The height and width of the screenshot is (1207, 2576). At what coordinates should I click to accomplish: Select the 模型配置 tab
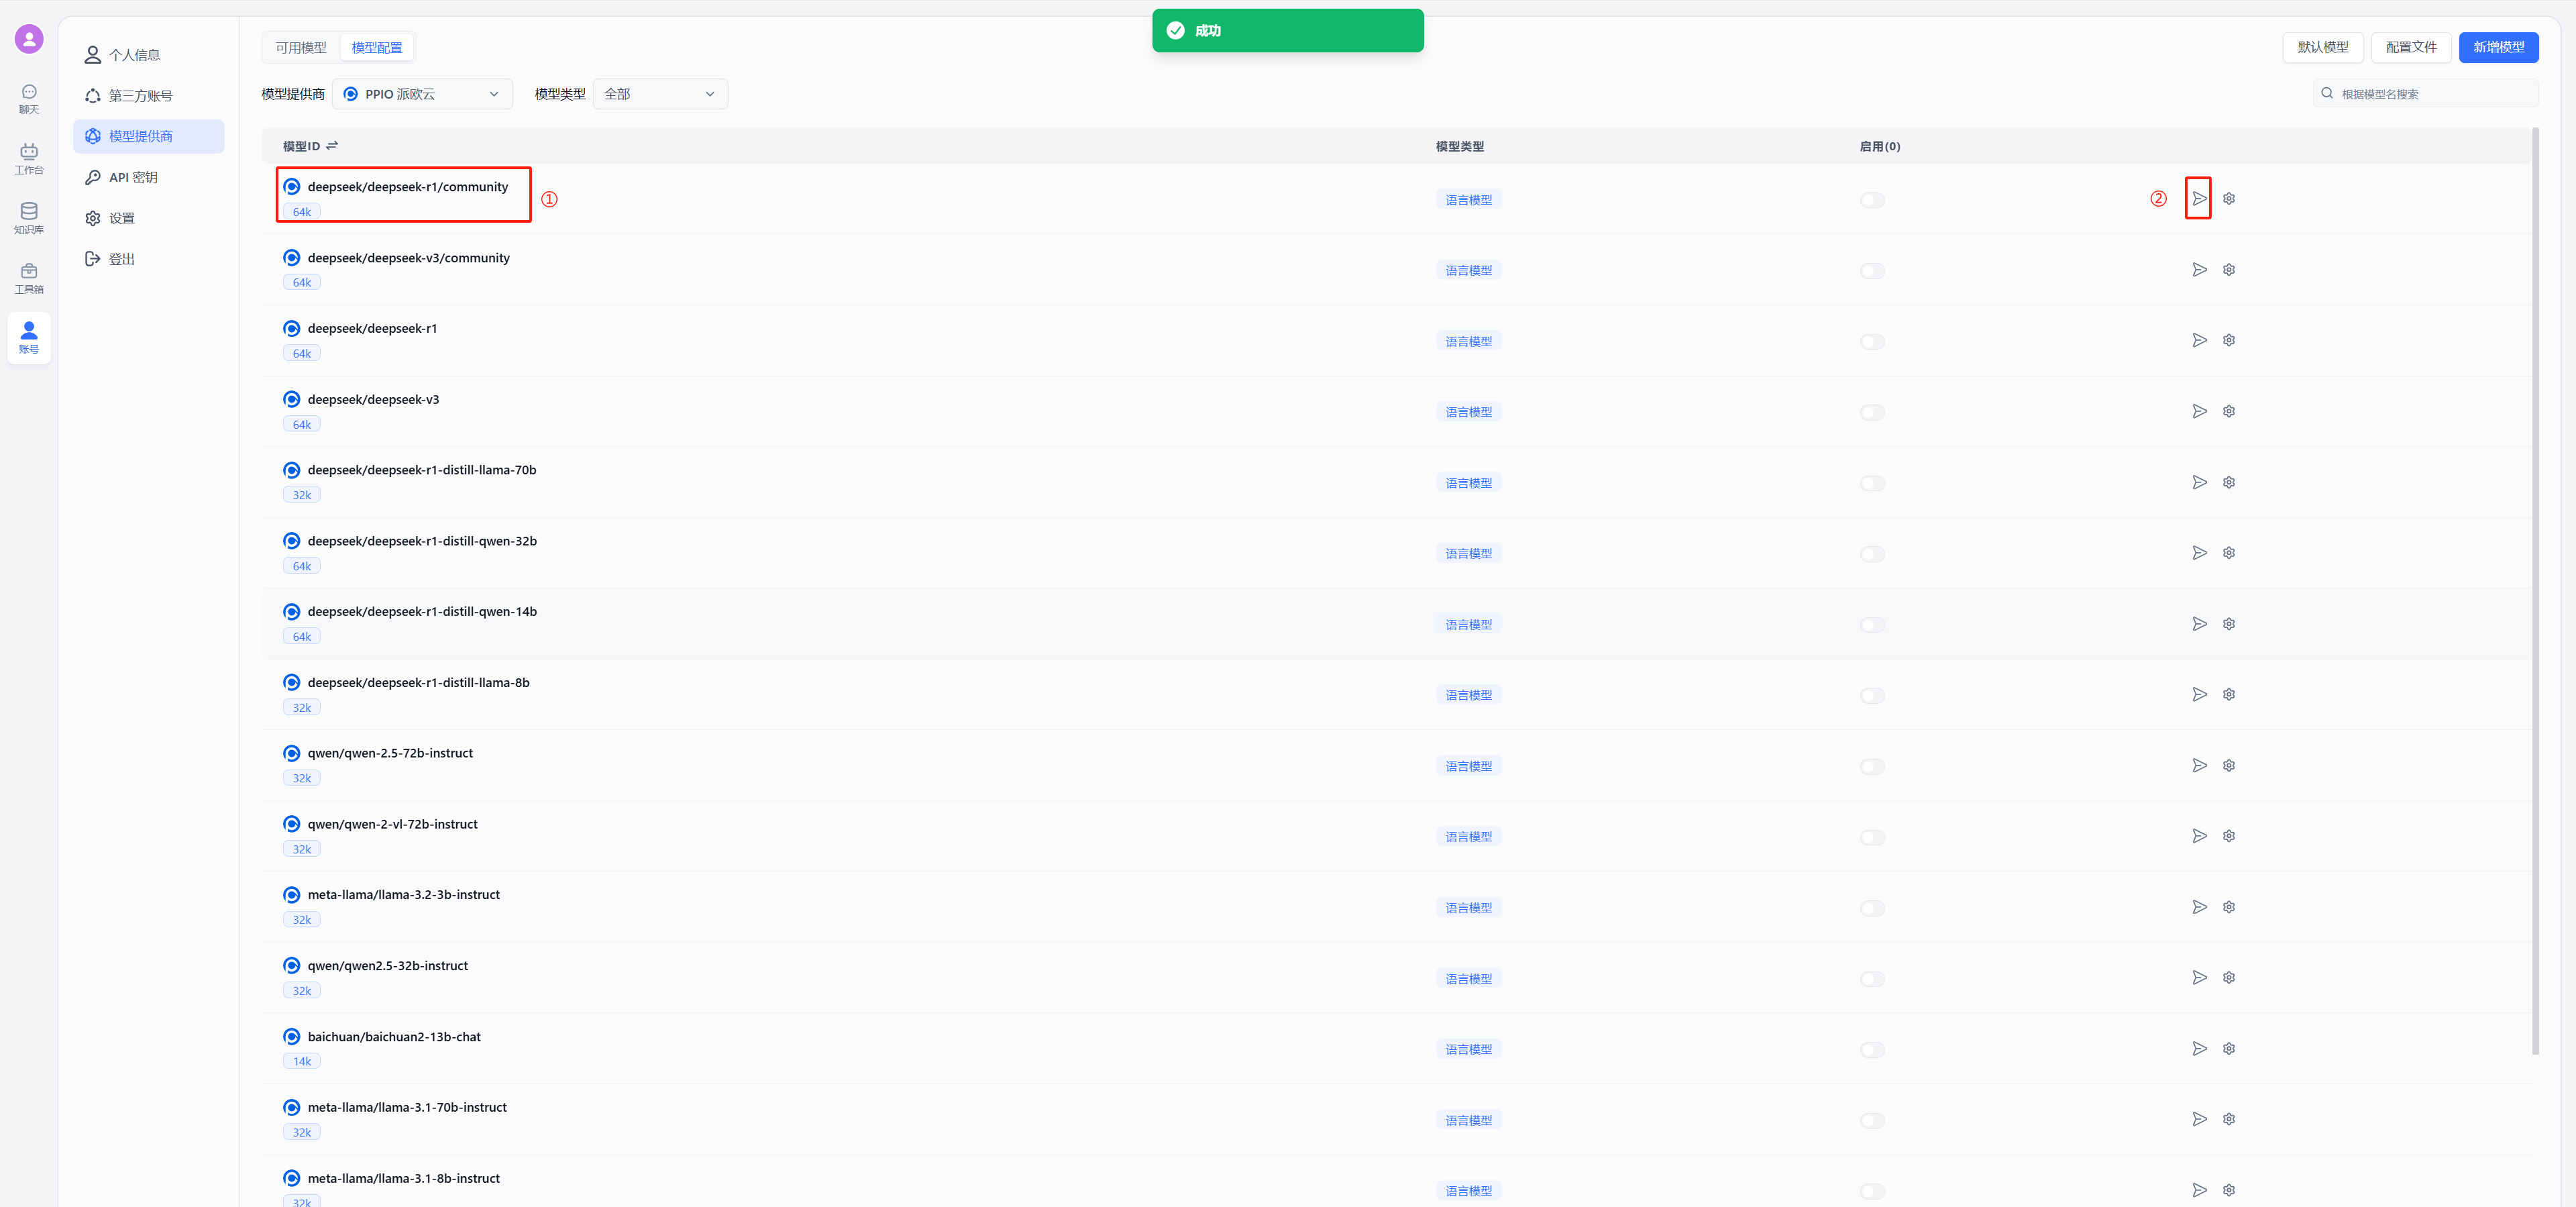coord(377,47)
